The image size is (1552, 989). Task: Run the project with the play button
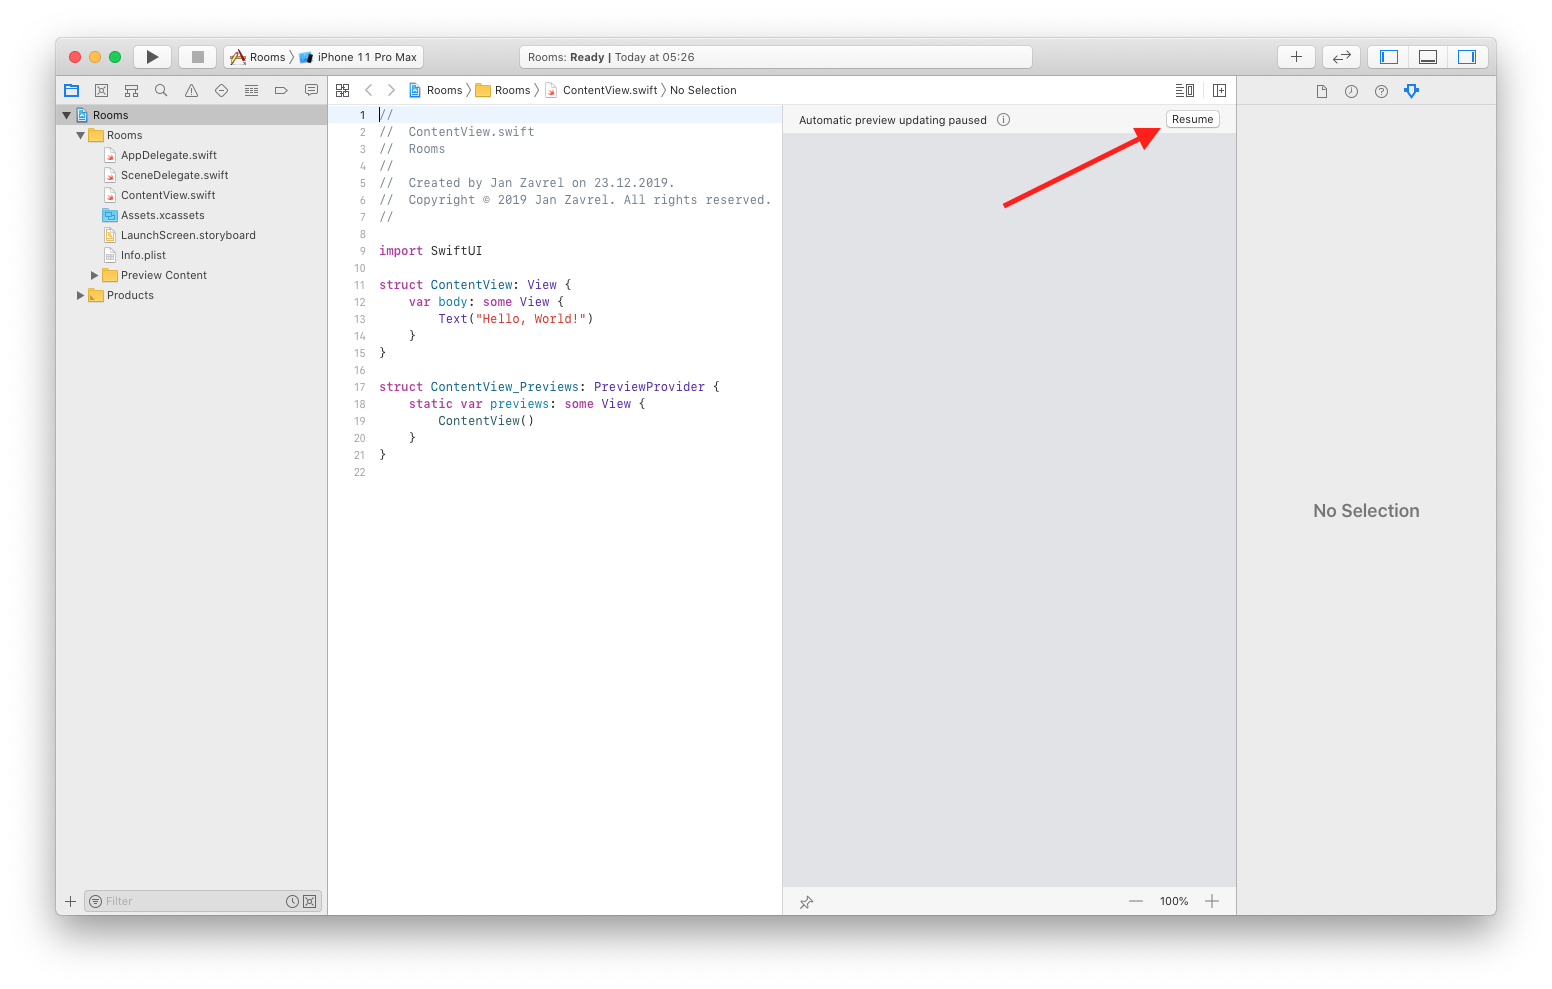(x=152, y=56)
